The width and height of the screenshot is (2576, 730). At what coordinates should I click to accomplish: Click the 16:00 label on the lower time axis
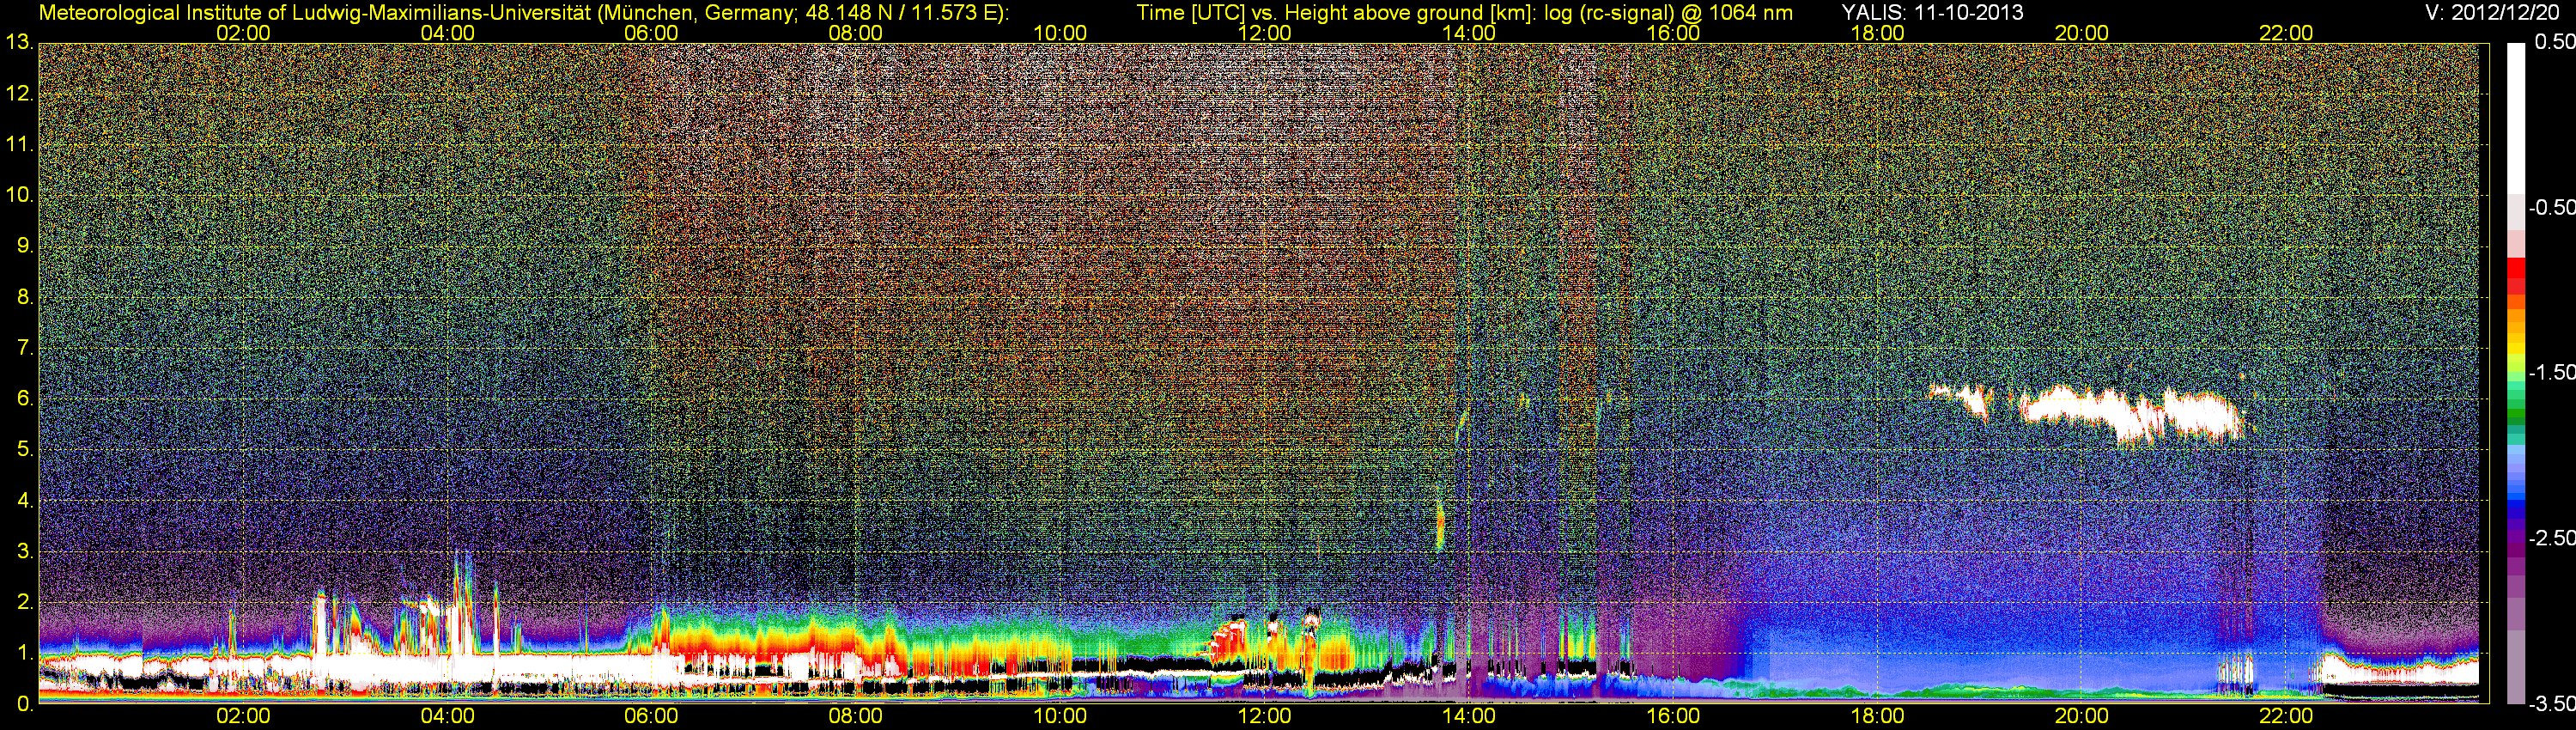point(1673,717)
